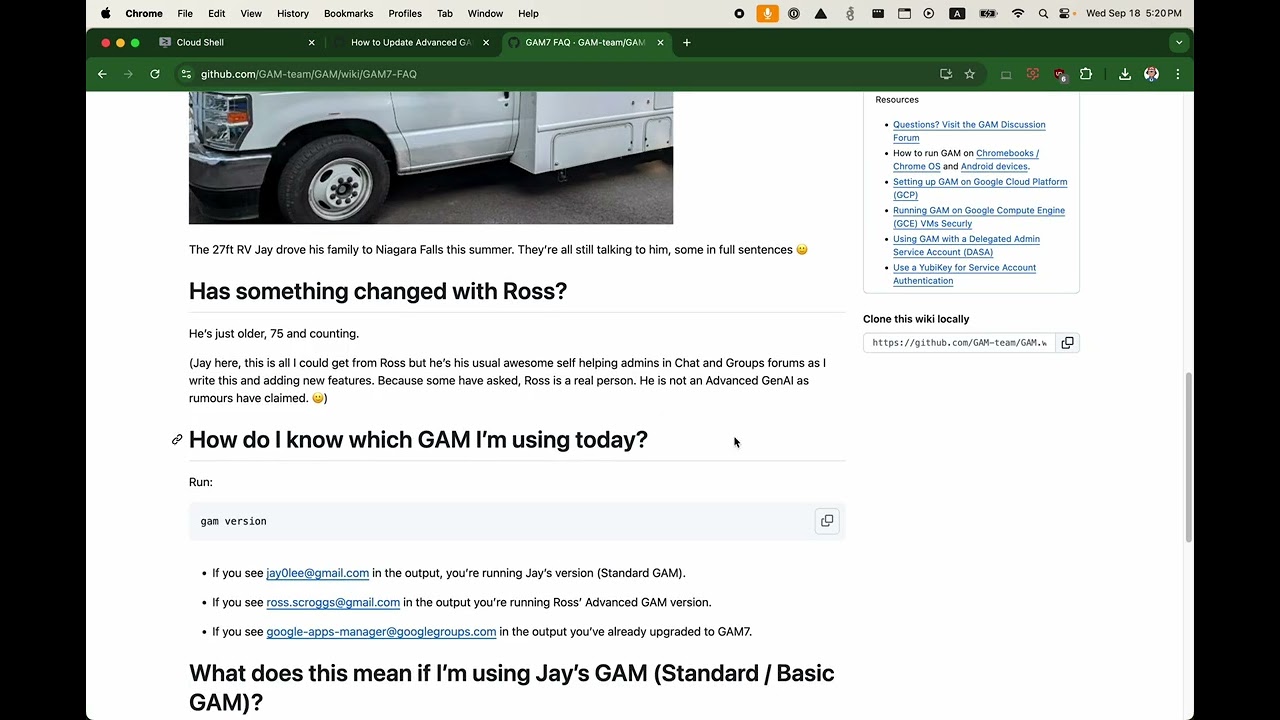Image resolution: width=1280 pixels, height=720 pixels.
Task: Show Chrome downloads
Action: pyautogui.click(x=1125, y=74)
